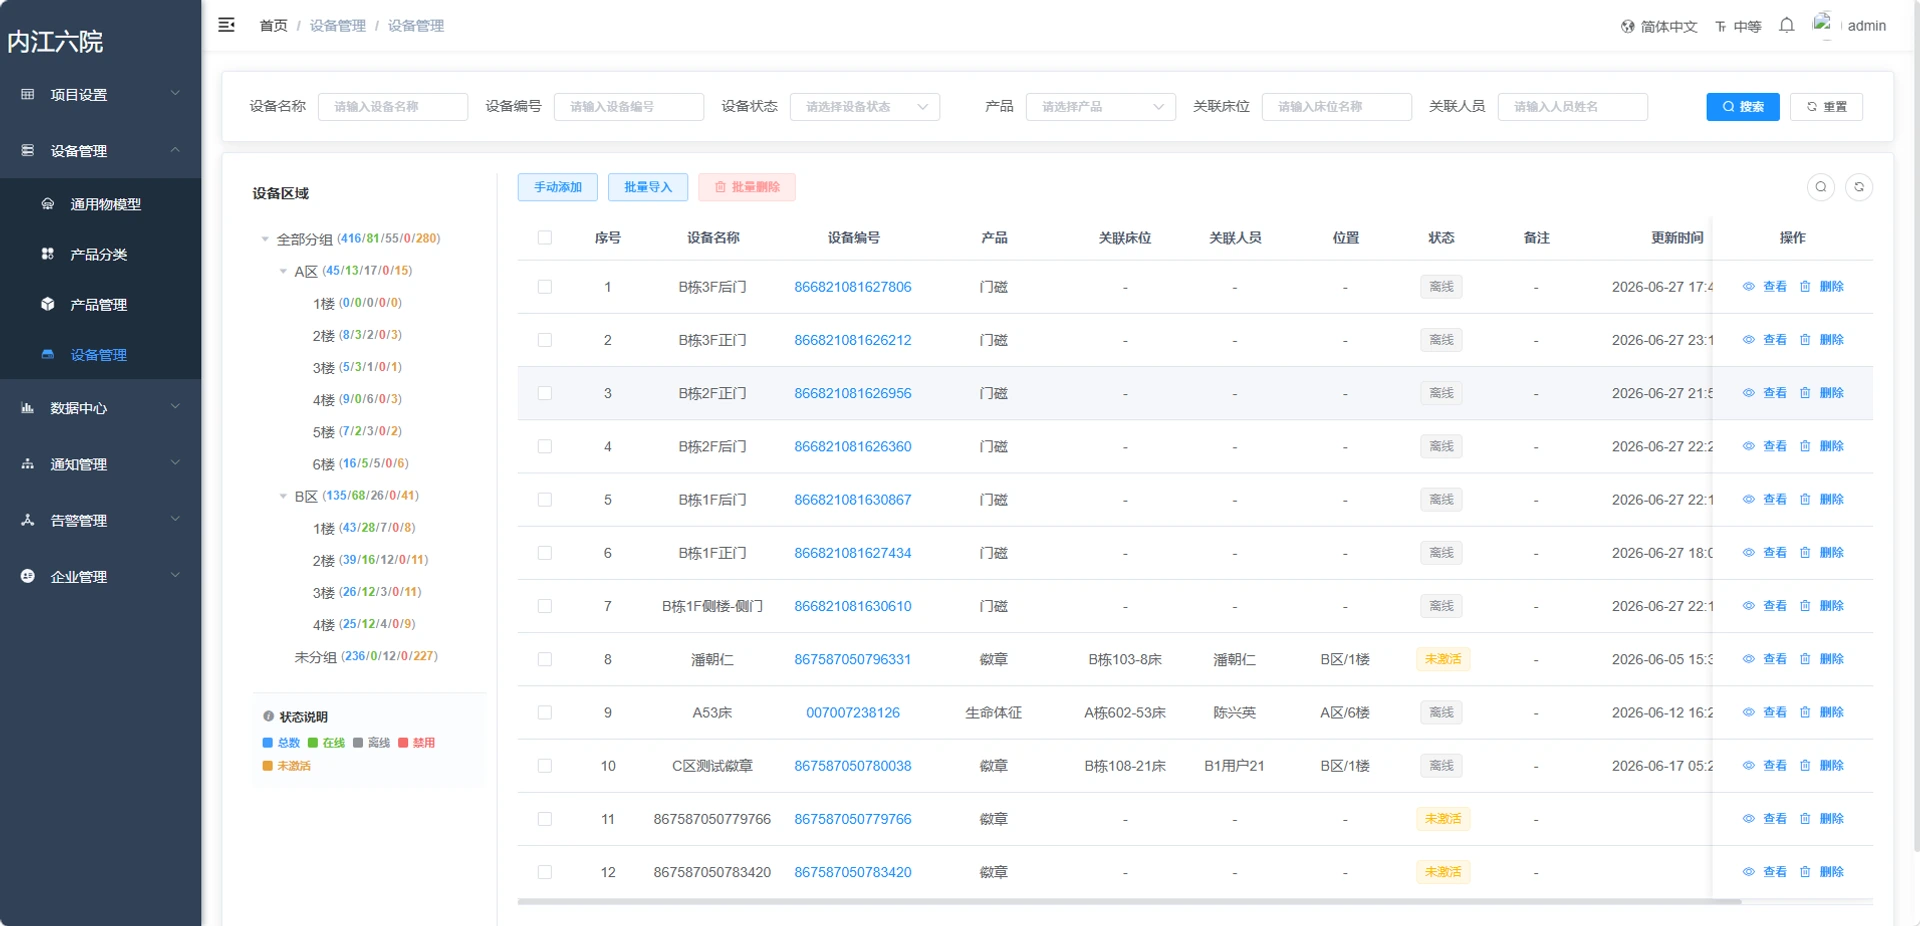Click the 关联人员 input field
Viewport: 1920px width, 926px height.
click(1573, 107)
